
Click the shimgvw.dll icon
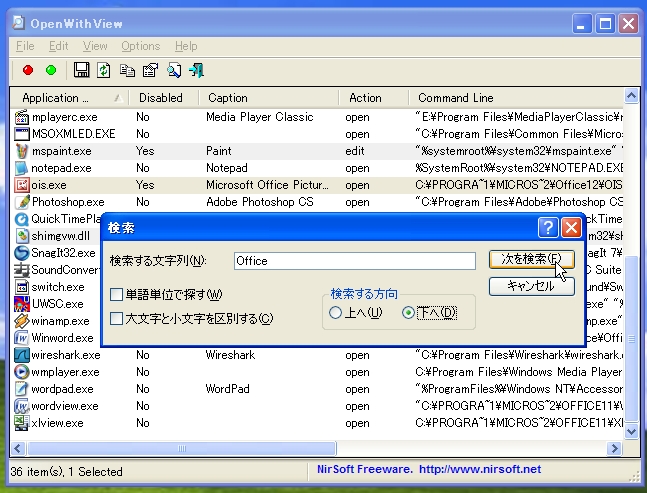pos(22,236)
